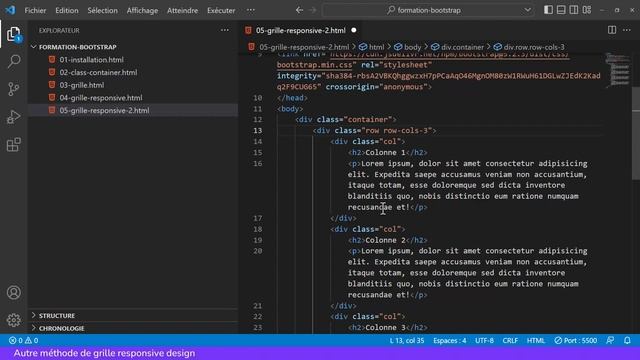
Task: Click the Colonne 3 heading text in code
Action: (x=385, y=327)
